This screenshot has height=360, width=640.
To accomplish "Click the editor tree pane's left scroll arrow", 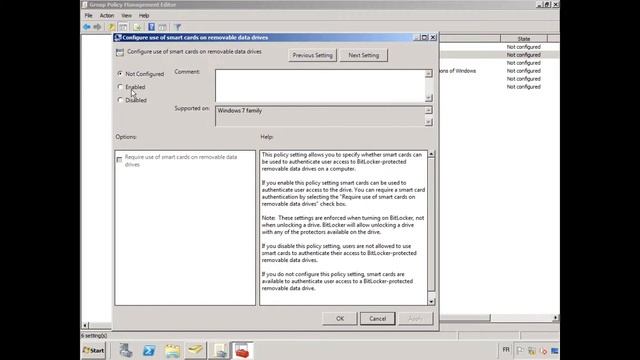I will click(85, 325).
